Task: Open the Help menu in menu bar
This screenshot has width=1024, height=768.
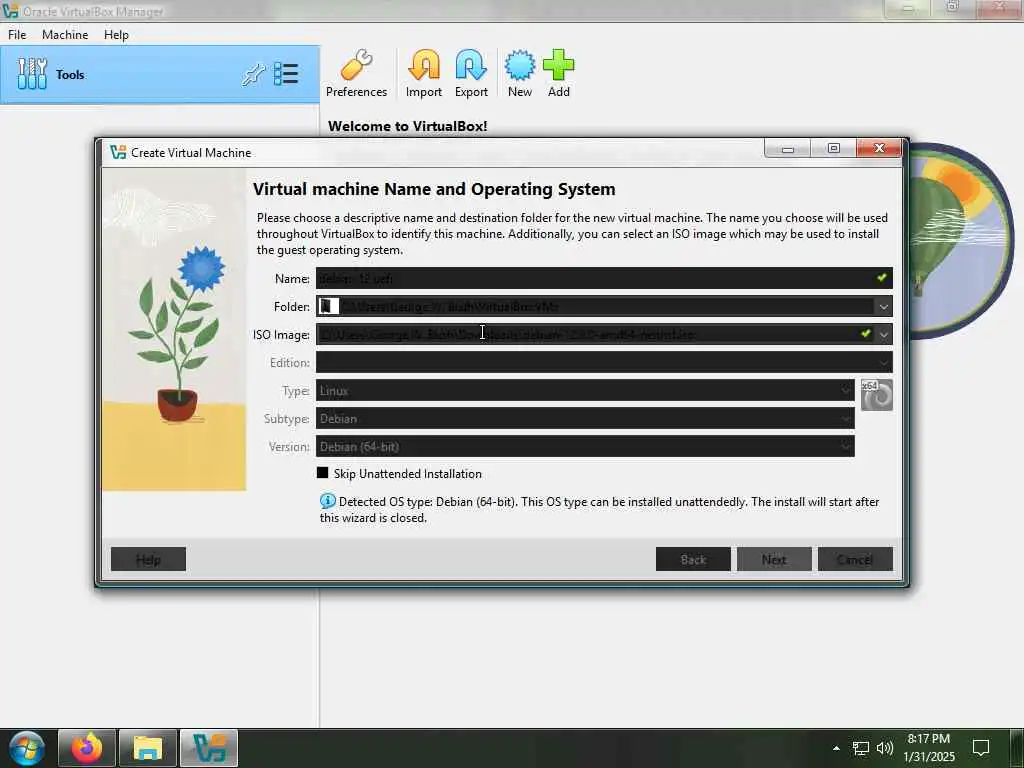Action: coord(116,35)
